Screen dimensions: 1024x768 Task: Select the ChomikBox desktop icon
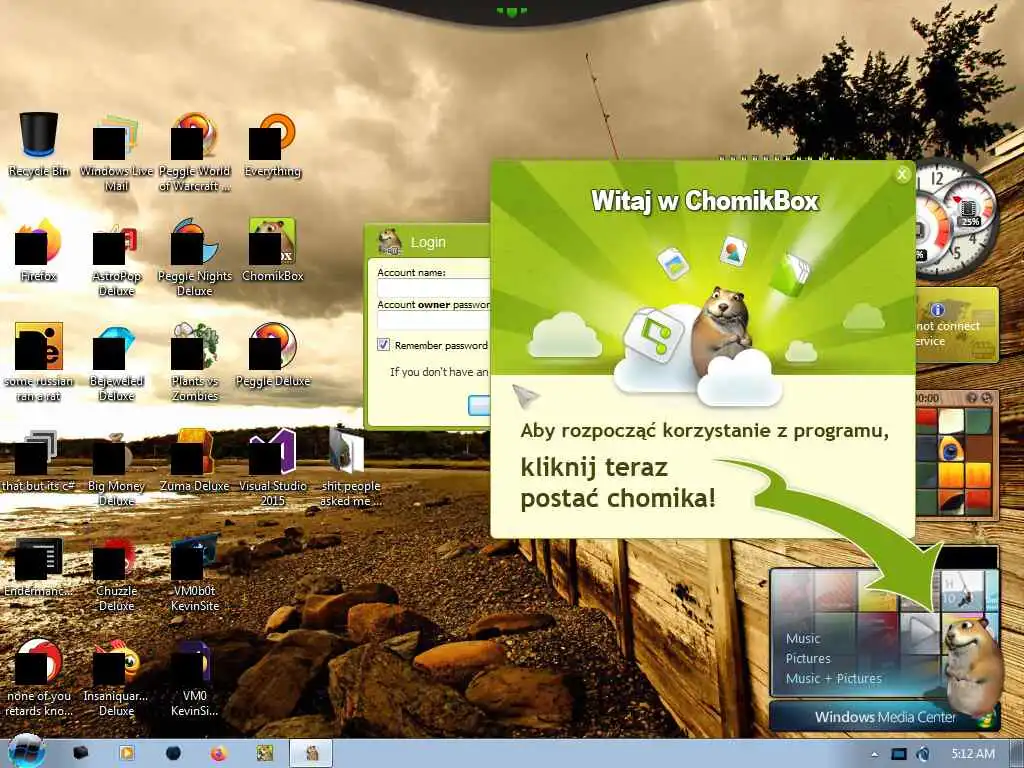[x=272, y=250]
